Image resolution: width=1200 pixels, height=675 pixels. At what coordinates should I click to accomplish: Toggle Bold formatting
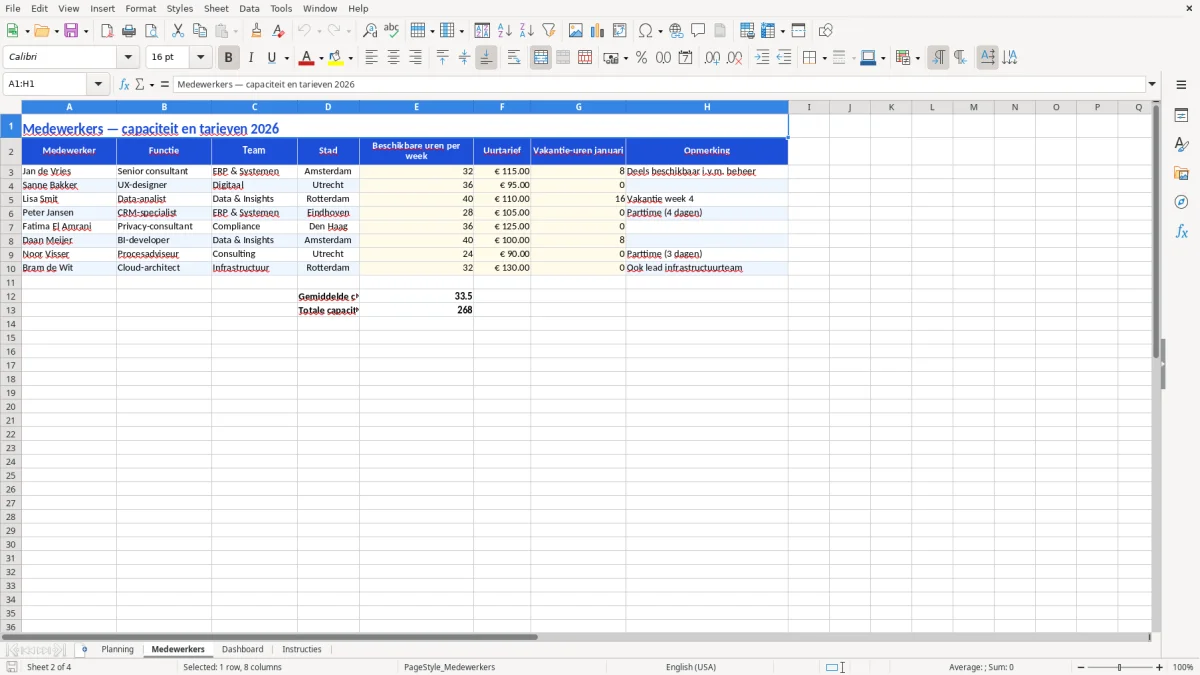coord(228,58)
